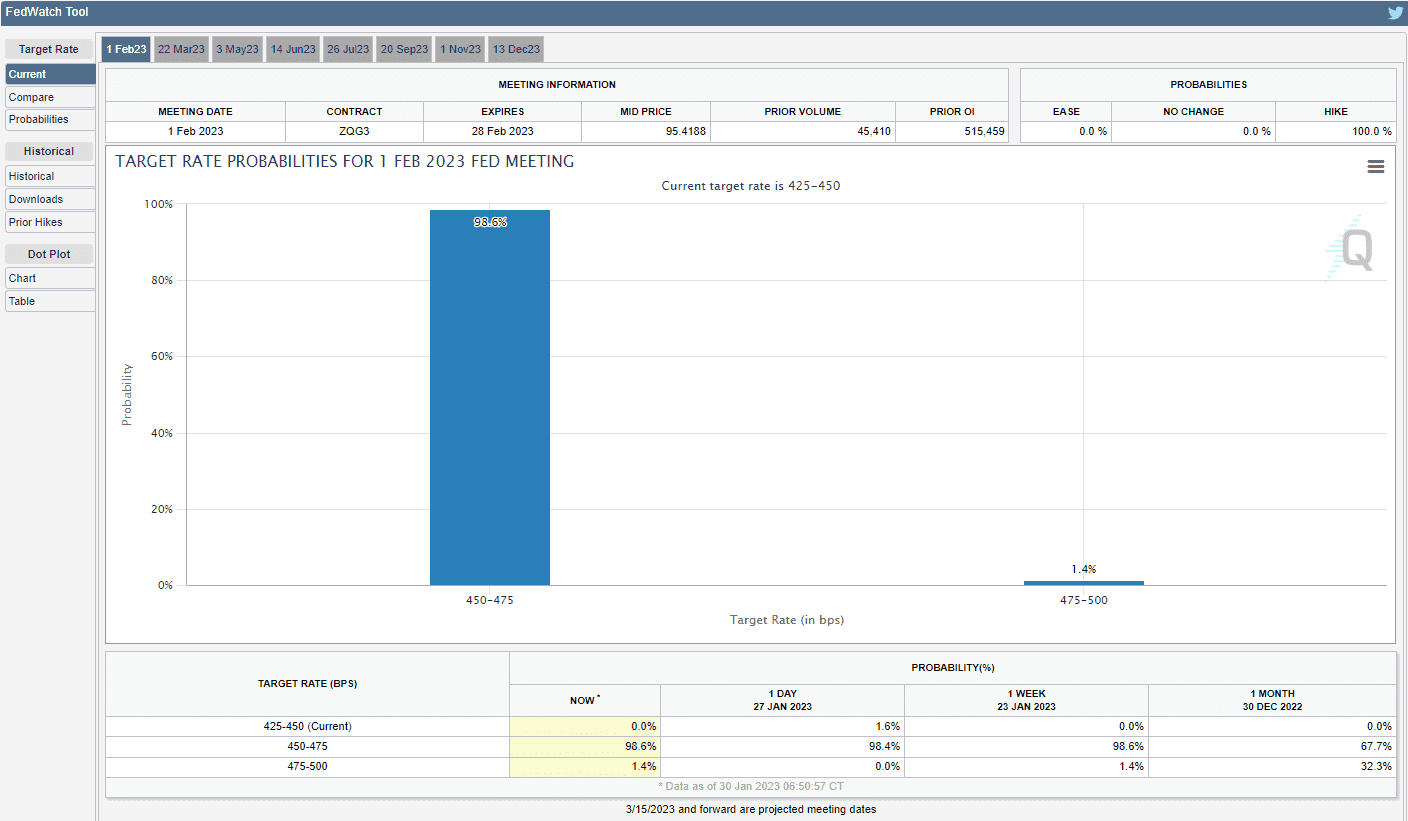This screenshot has width=1408, height=821.
Task: Switch to the 13 Dec23 tab
Action: pyautogui.click(x=515, y=49)
